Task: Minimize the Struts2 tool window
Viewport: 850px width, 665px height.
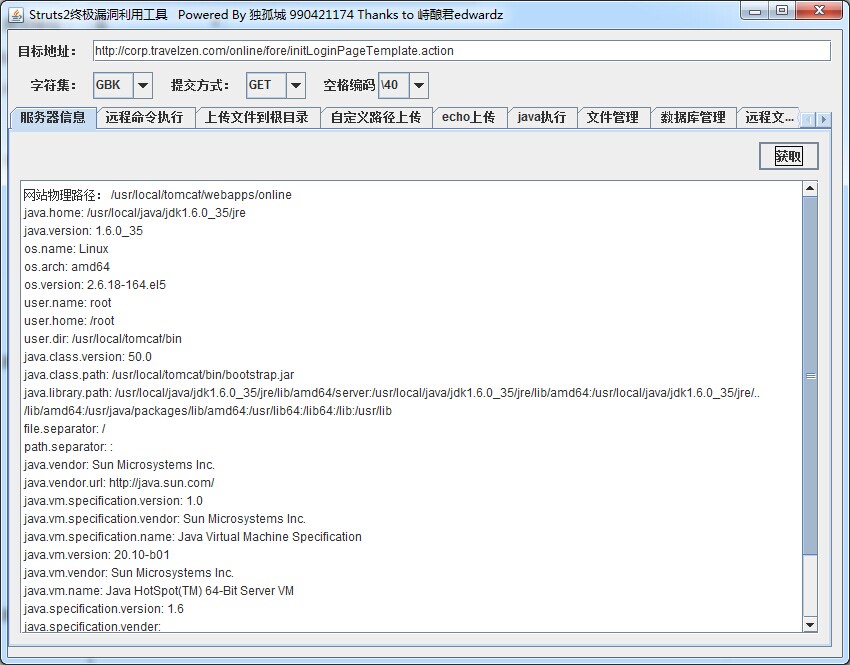Action: pyautogui.click(x=755, y=11)
